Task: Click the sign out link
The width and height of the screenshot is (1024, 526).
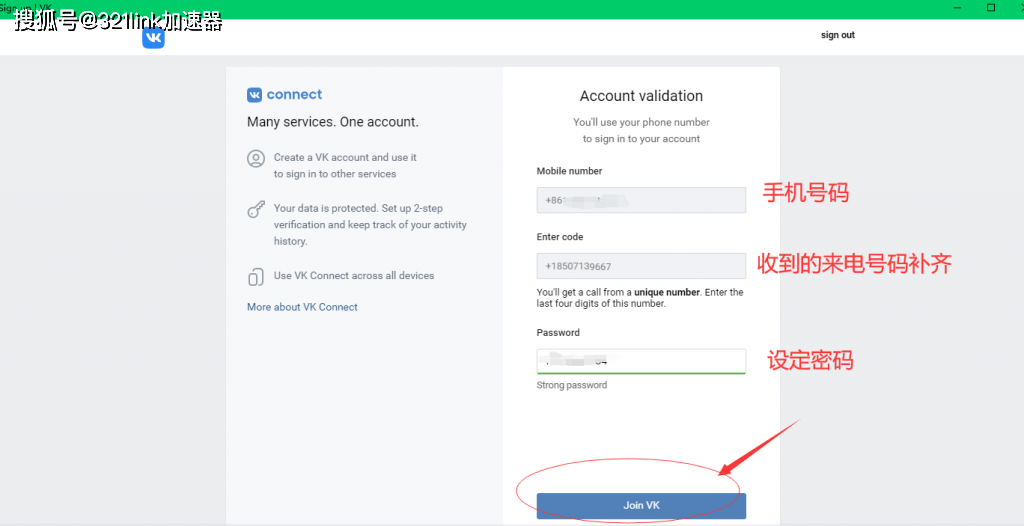Action: point(837,35)
